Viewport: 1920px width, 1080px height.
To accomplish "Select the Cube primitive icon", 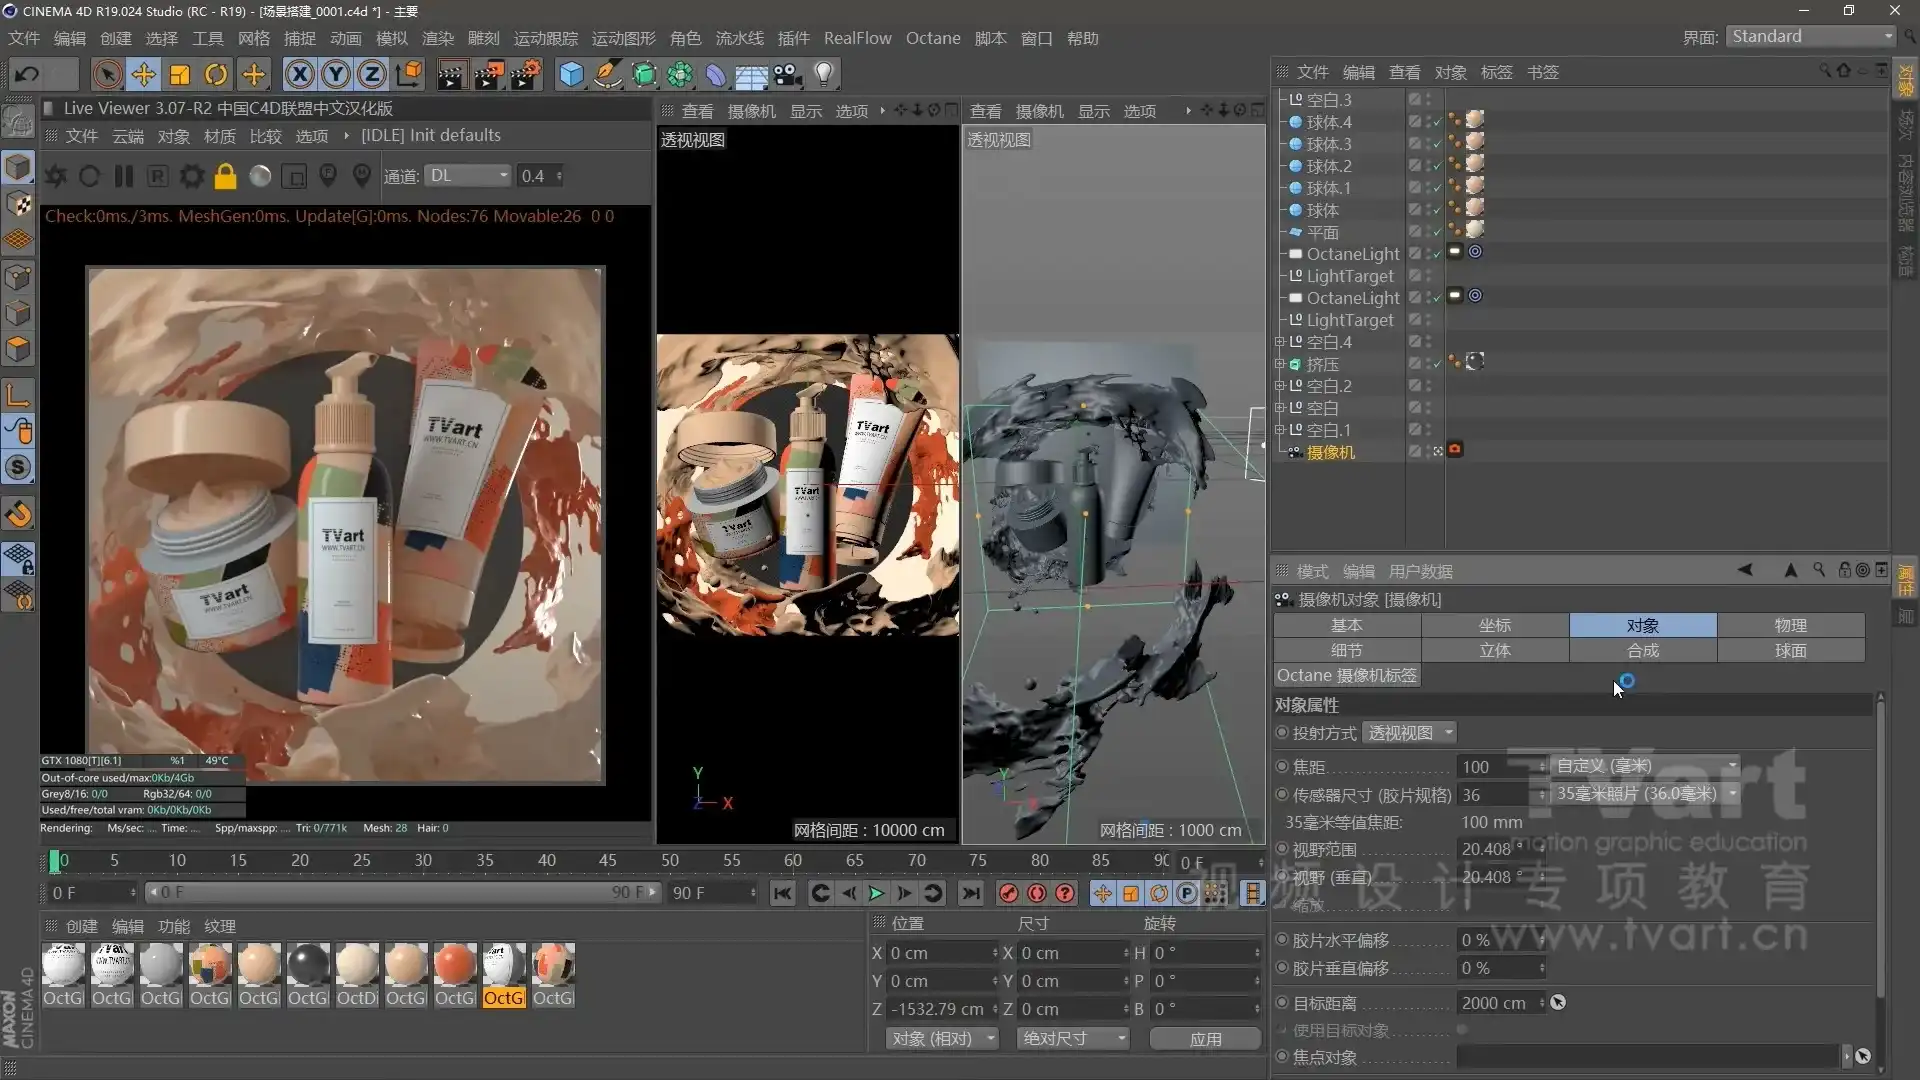I will pyautogui.click(x=571, y=74).
